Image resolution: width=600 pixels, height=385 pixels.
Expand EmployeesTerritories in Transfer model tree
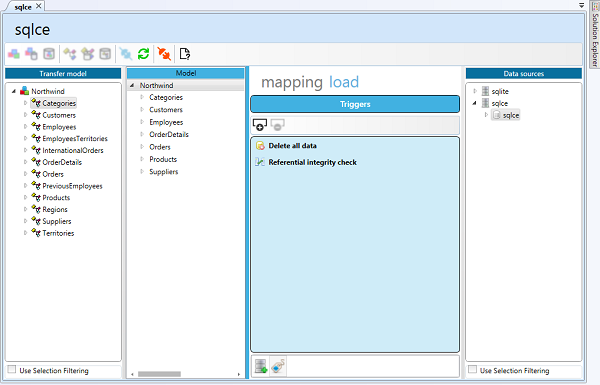coord(26,139)
